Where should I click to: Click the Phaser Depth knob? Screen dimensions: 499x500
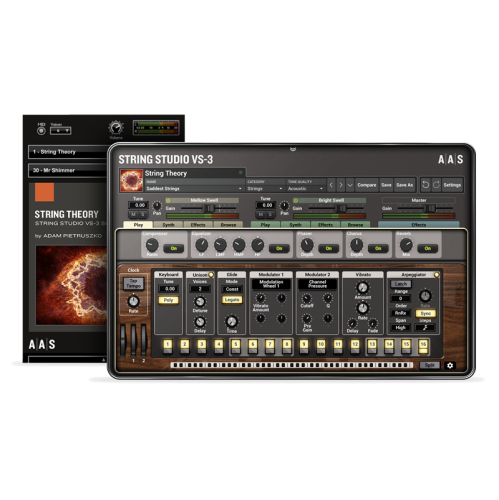(307, 245)
